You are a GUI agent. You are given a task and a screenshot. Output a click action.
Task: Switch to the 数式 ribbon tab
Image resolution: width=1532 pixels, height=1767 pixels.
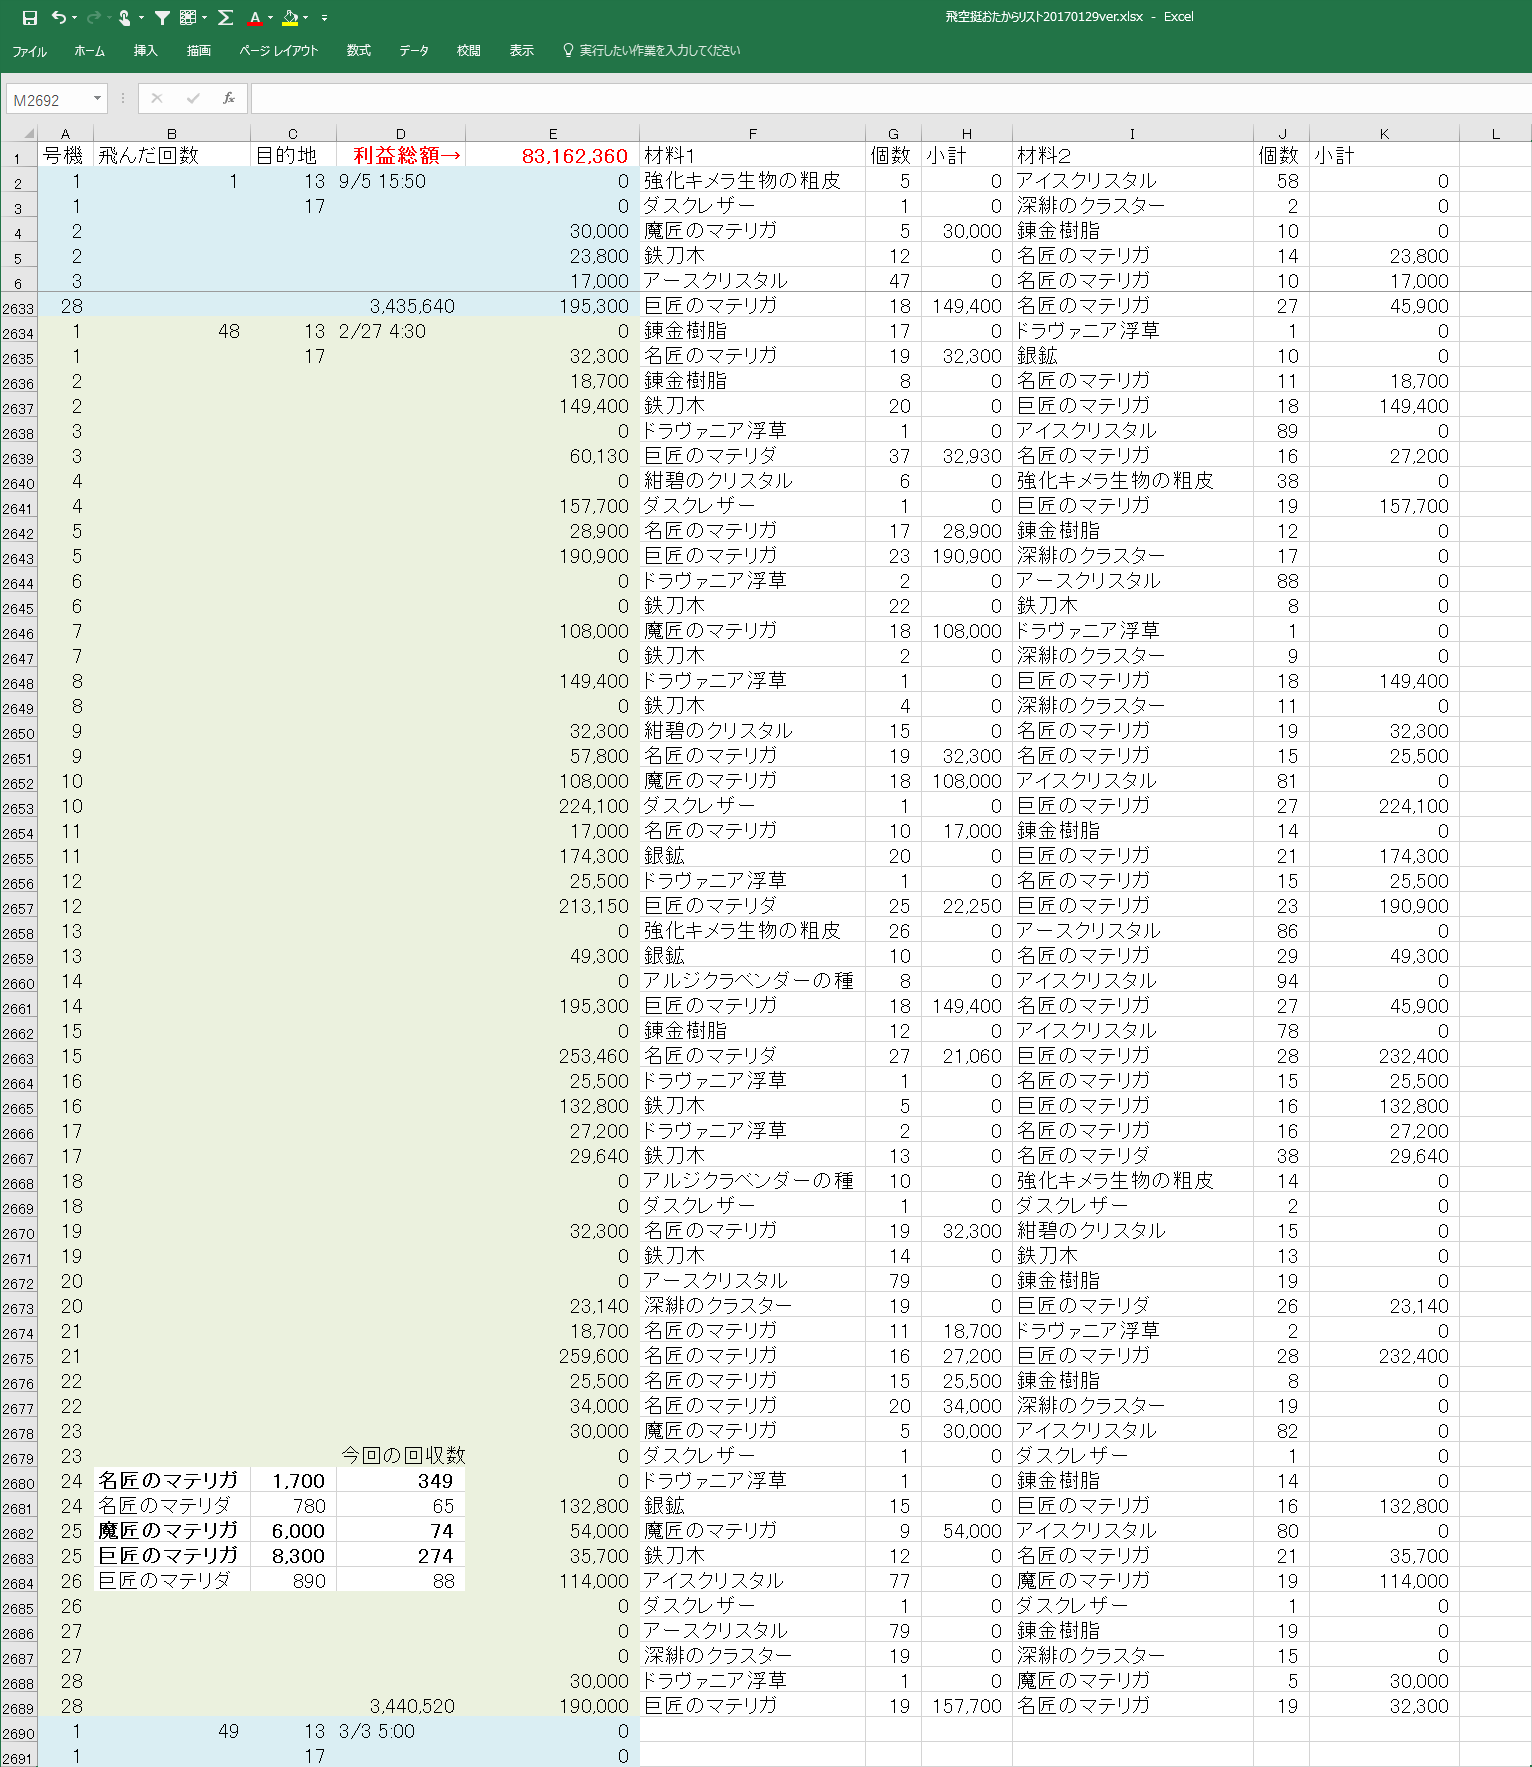click(x=358, y=51)
